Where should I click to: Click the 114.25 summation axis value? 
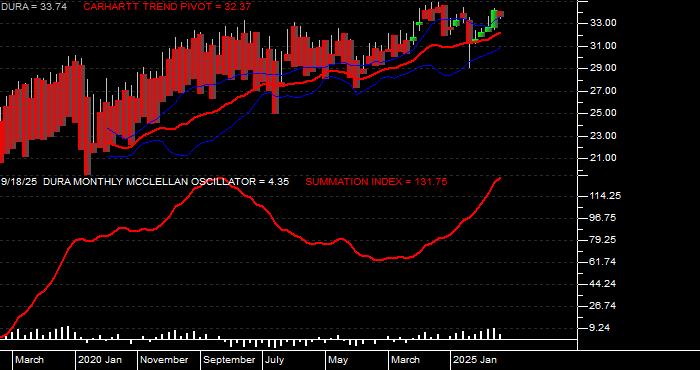pos(606,196)
